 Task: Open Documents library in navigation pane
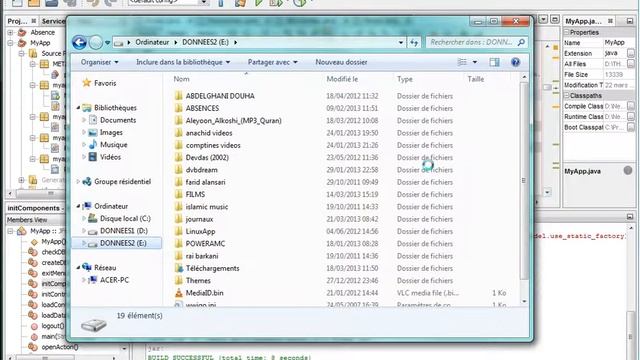tap(118, 120)
